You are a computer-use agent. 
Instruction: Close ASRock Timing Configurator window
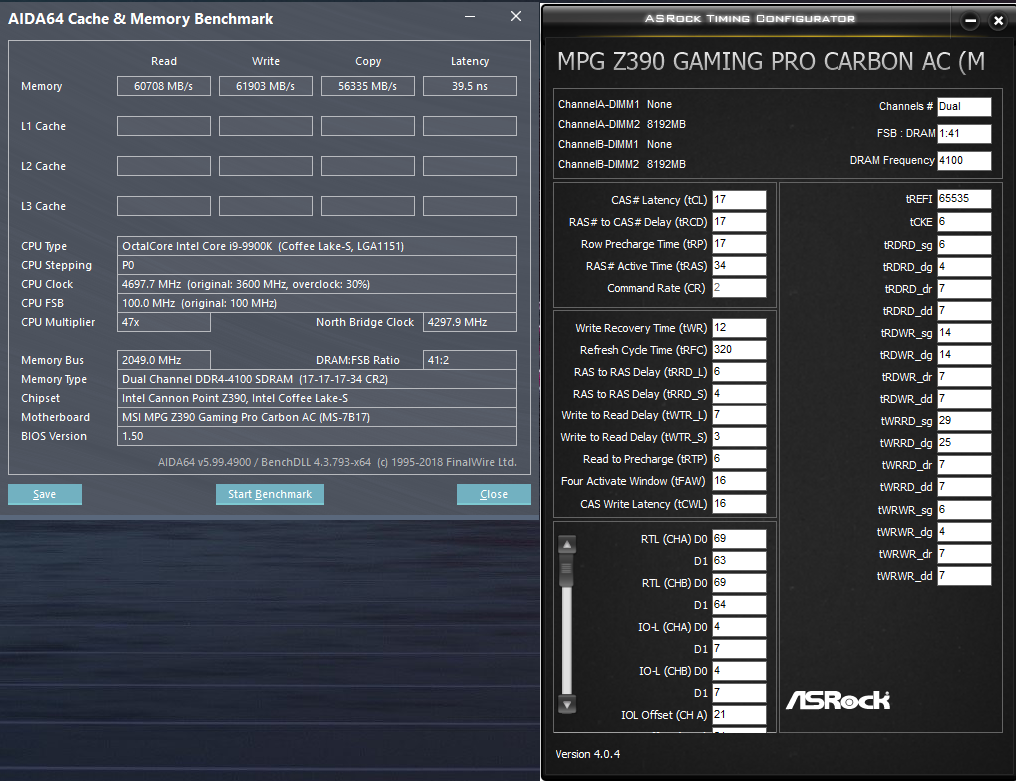pyautogui.click(x=999, y=21)
